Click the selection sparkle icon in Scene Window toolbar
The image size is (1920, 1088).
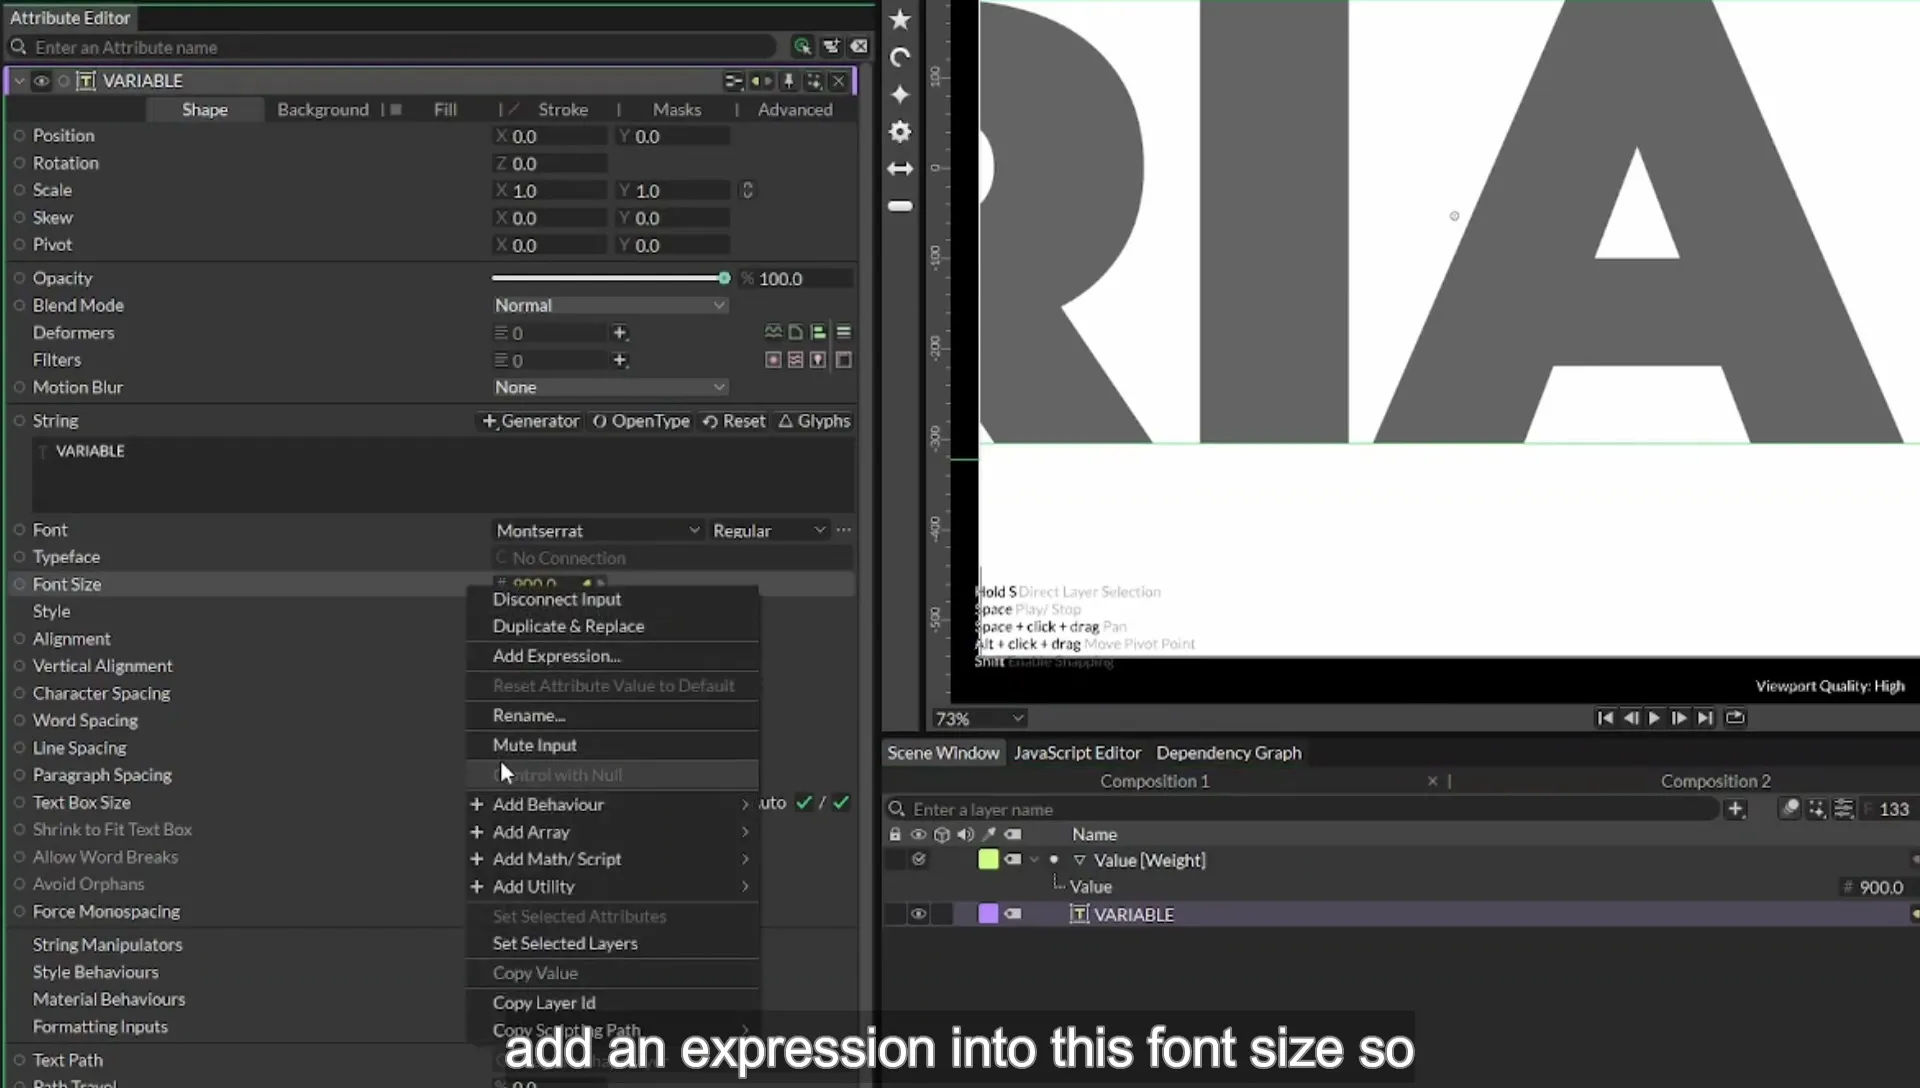tap(1817, 809)
